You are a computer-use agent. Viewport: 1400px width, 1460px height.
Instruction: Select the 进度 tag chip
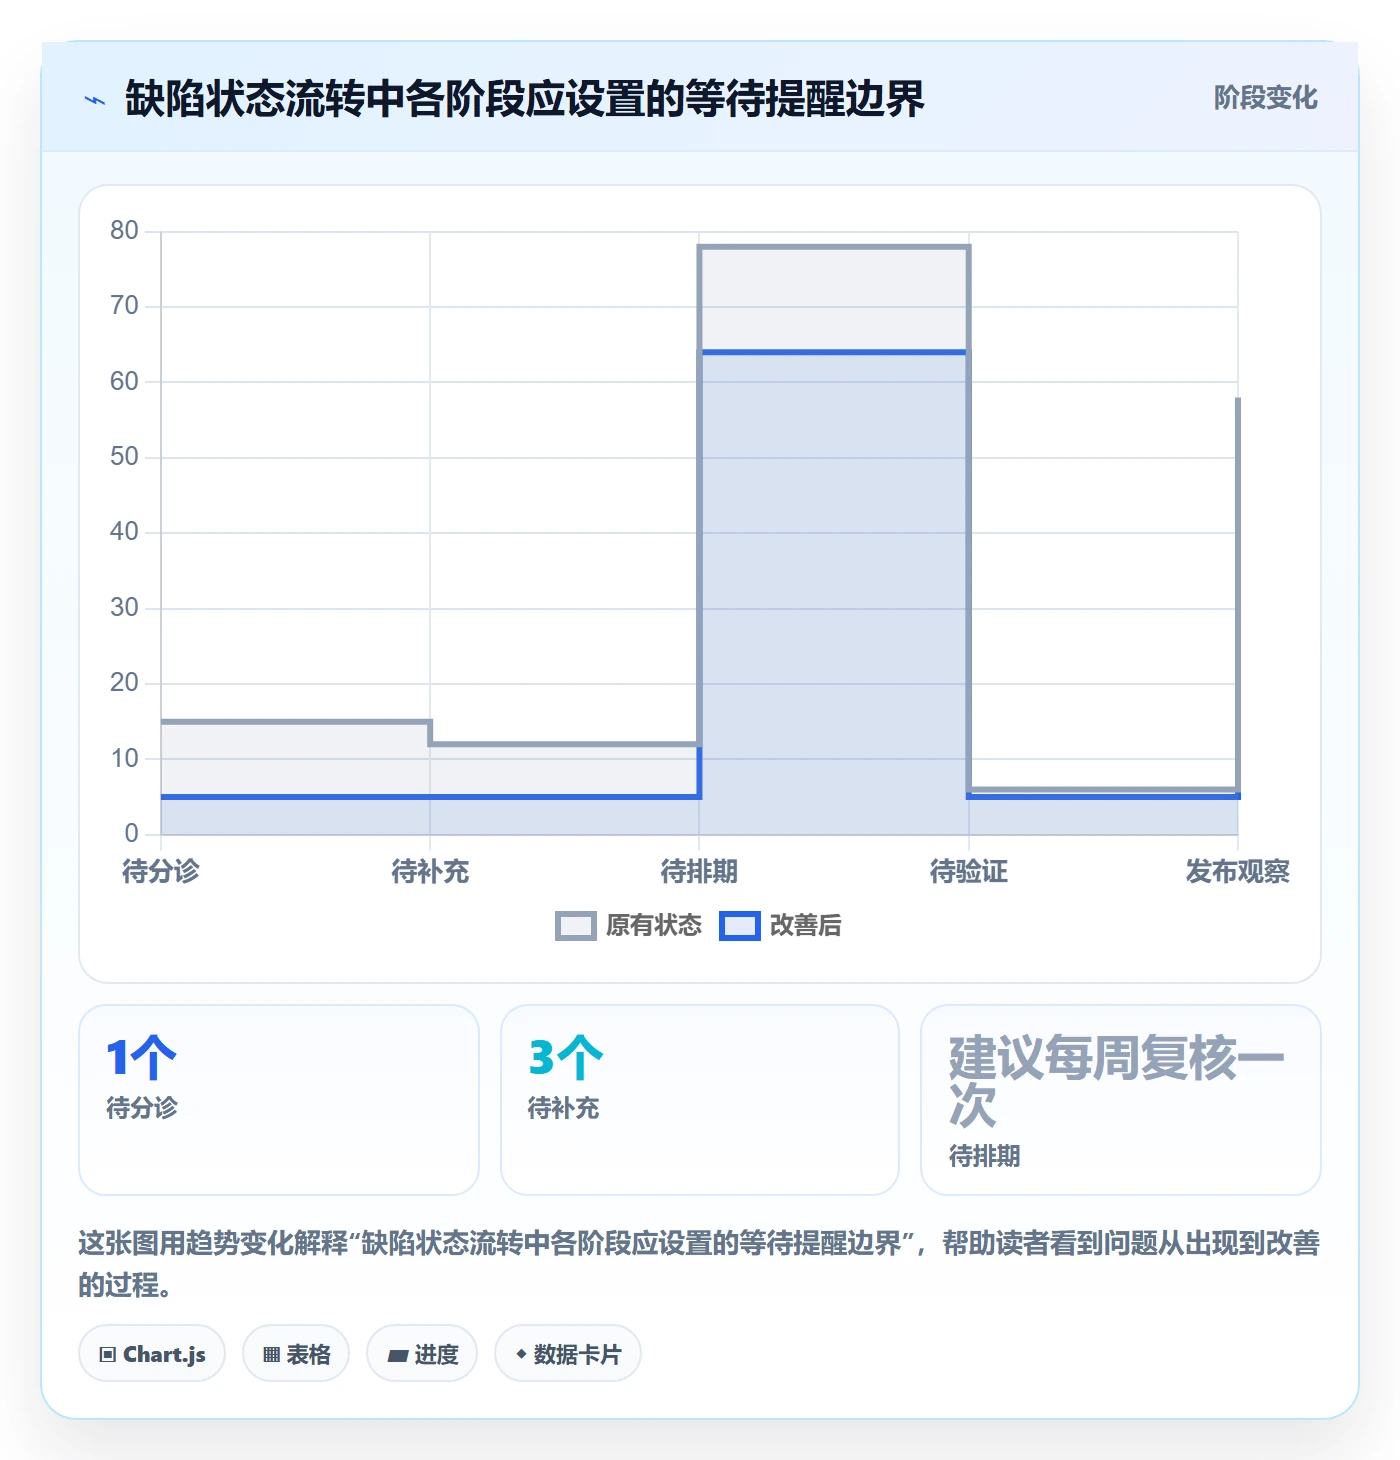click(x=422, y=1354)
